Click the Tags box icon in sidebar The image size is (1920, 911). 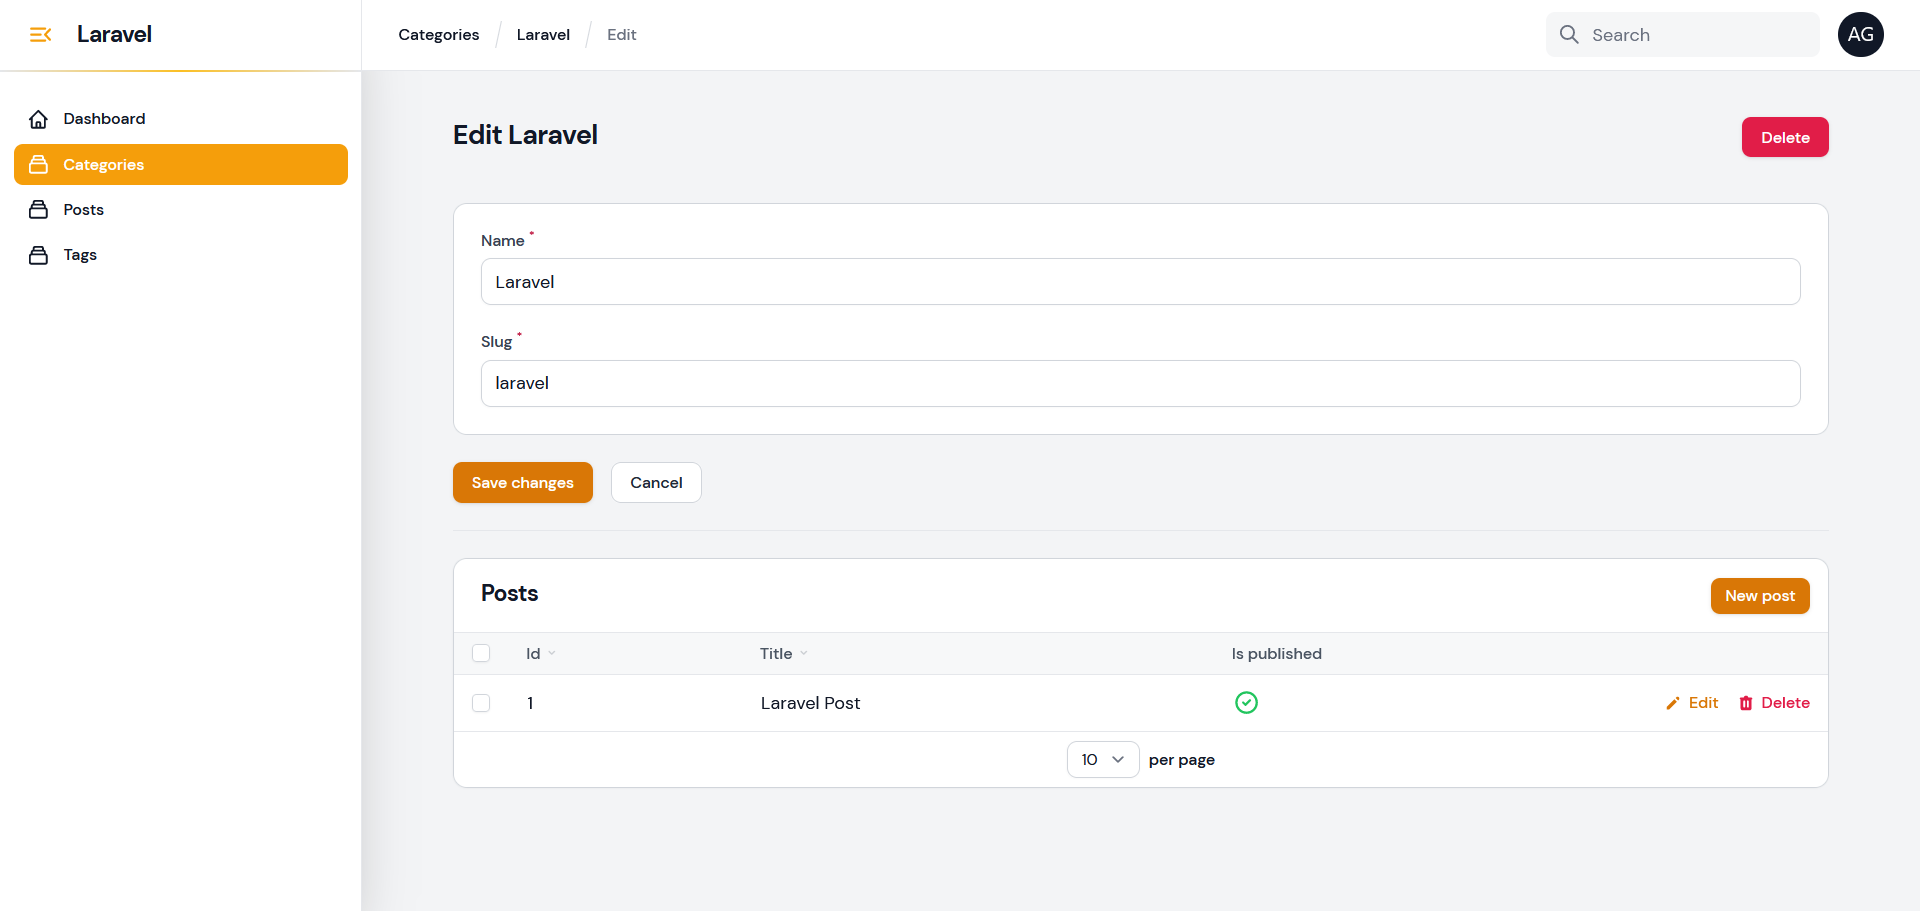(x=38, y=255)
